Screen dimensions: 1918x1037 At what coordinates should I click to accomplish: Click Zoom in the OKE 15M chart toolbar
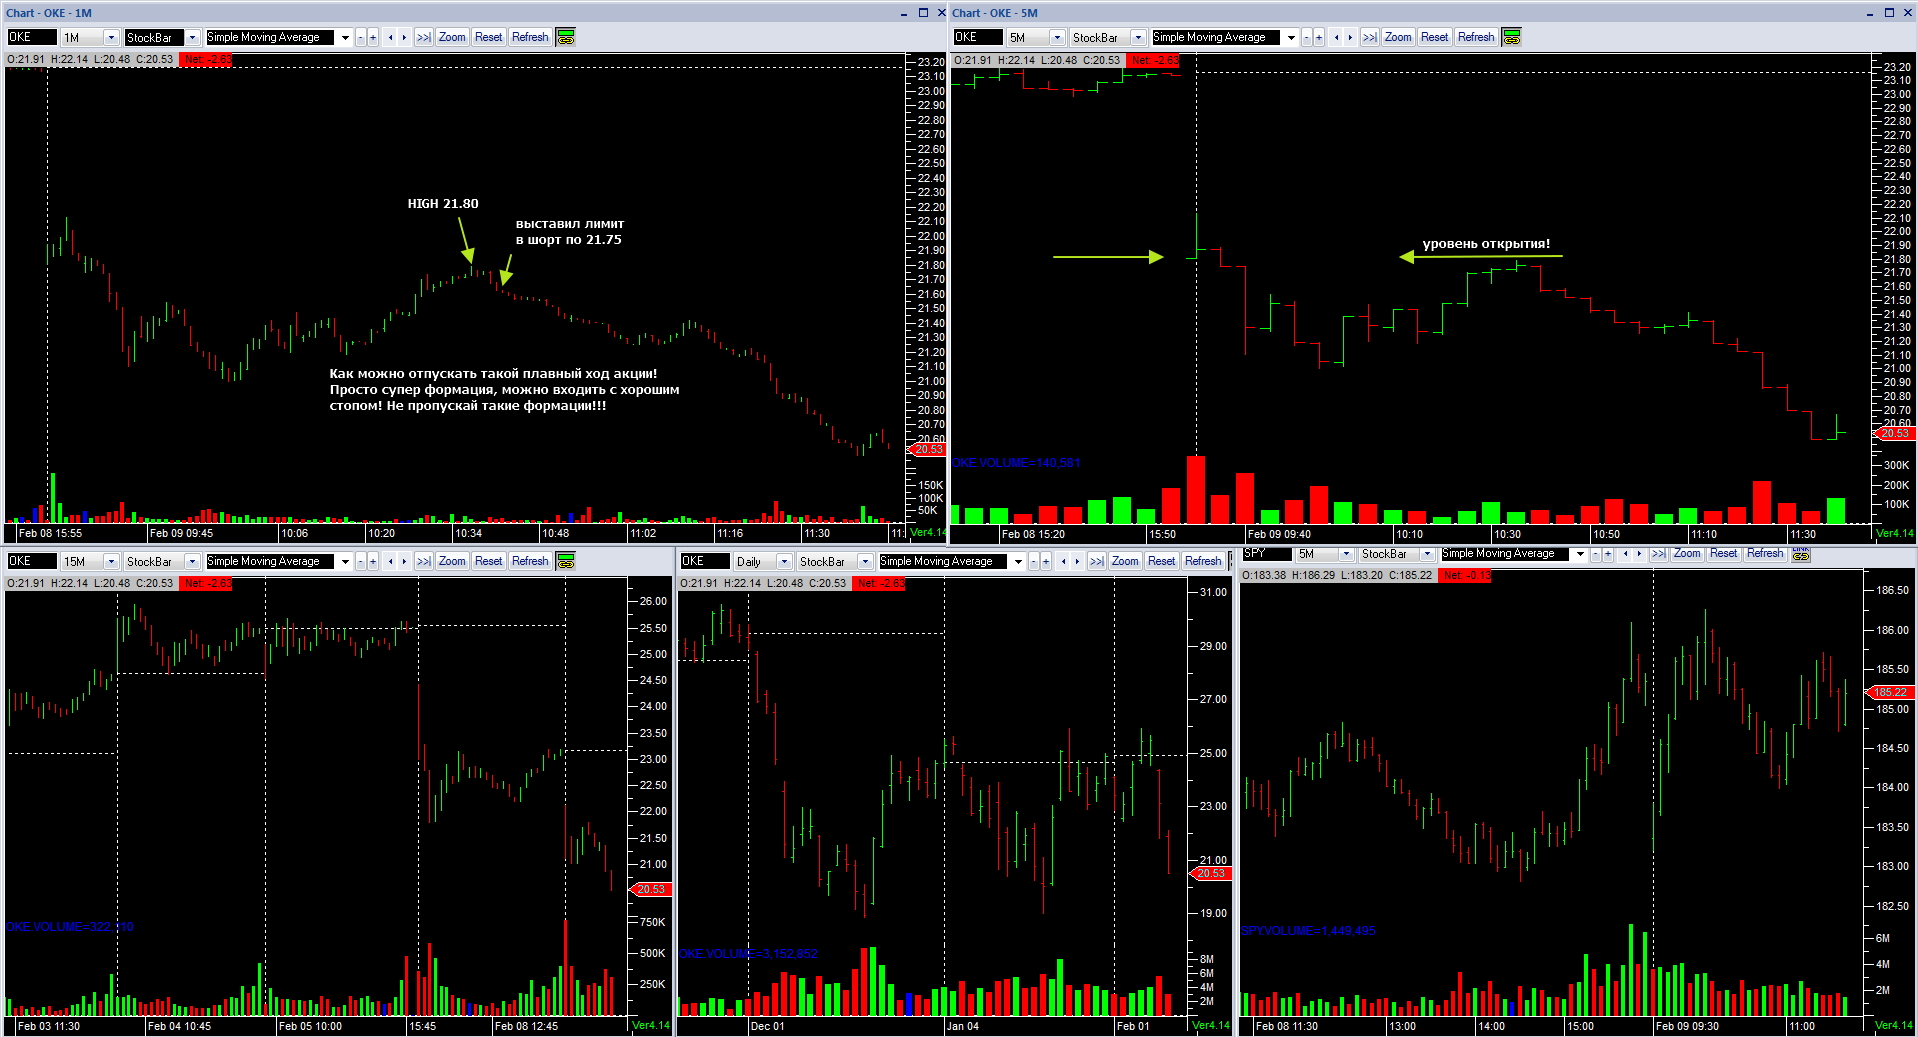452,561
